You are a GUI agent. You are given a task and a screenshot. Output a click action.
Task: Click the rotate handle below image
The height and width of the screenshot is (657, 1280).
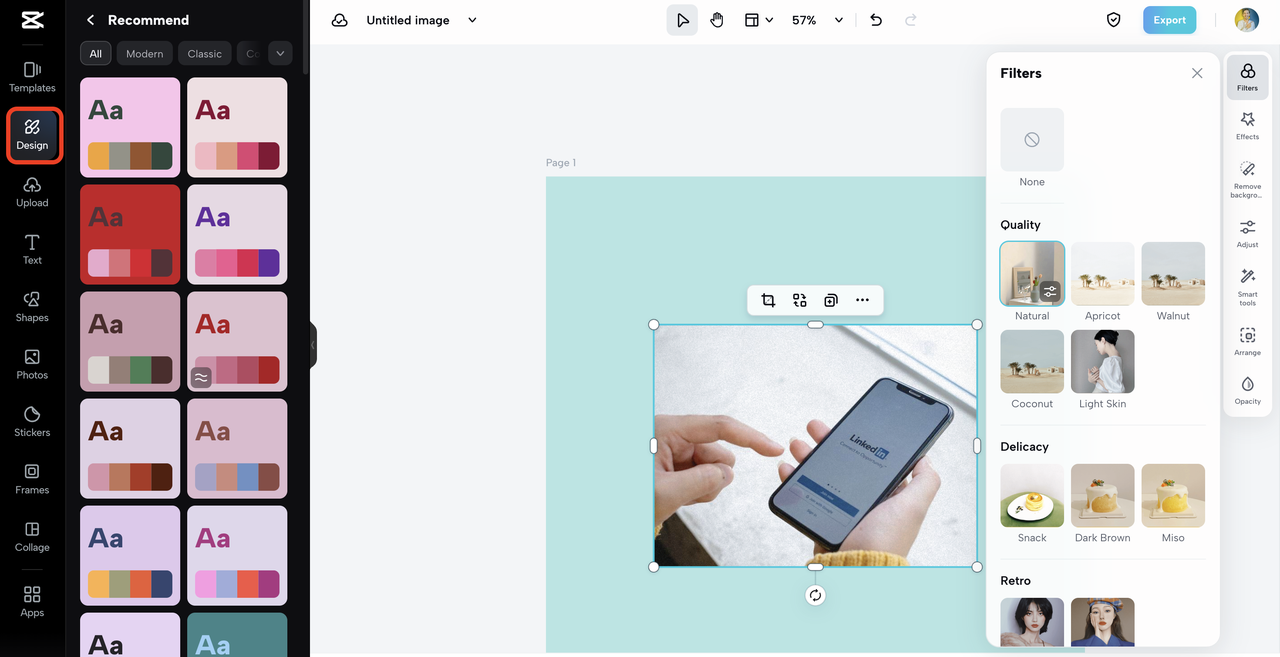point(815,595)
